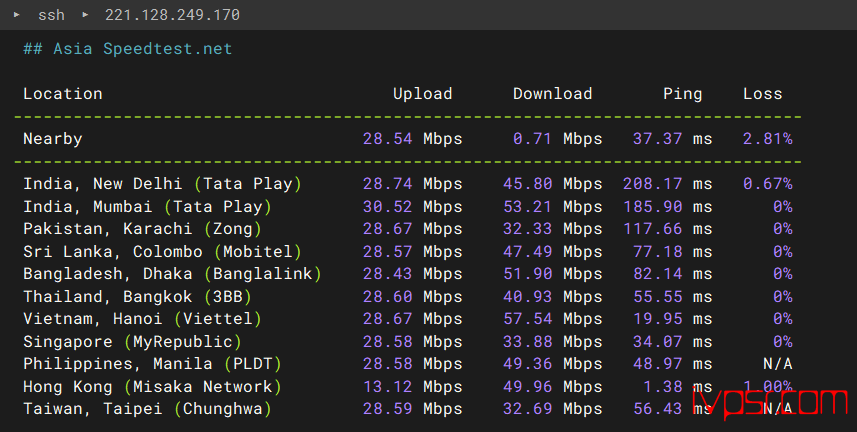857x432 pixels.
Task: Select the 221.128.249.170 host address
Action: pyautogui.click(x=172, y=15)
